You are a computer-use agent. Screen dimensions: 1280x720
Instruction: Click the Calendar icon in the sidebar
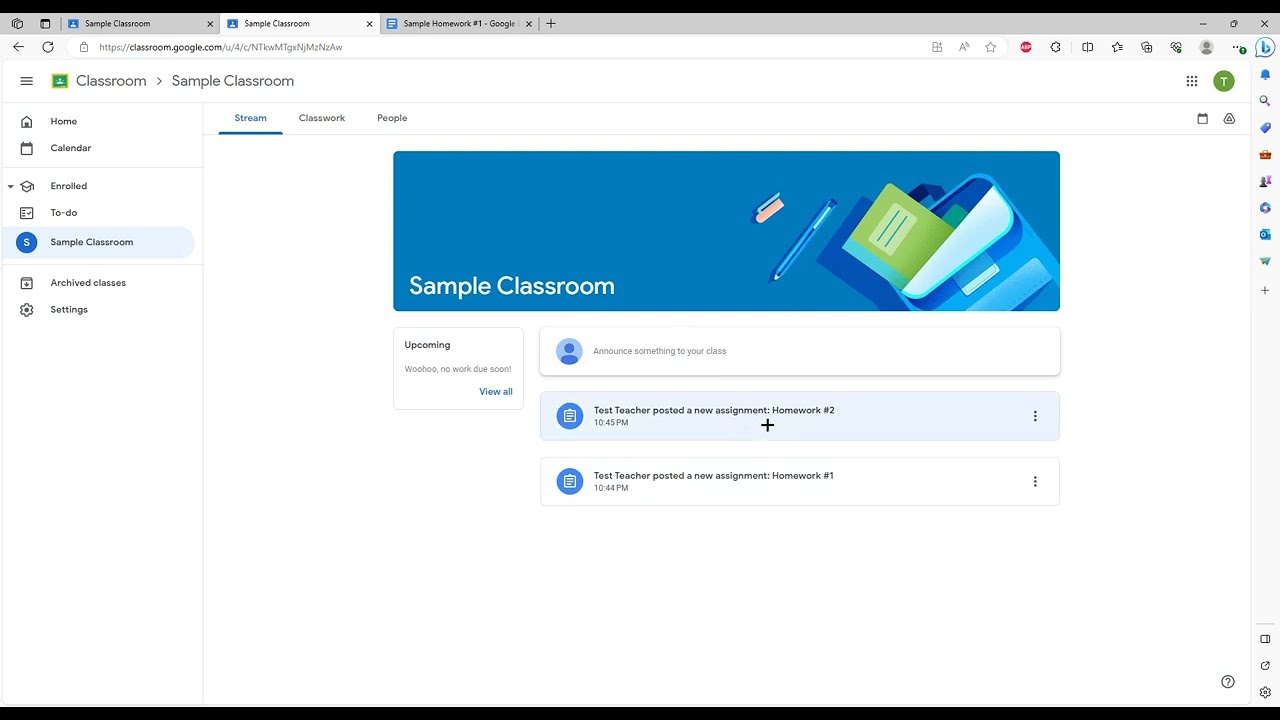click(27, 148)
